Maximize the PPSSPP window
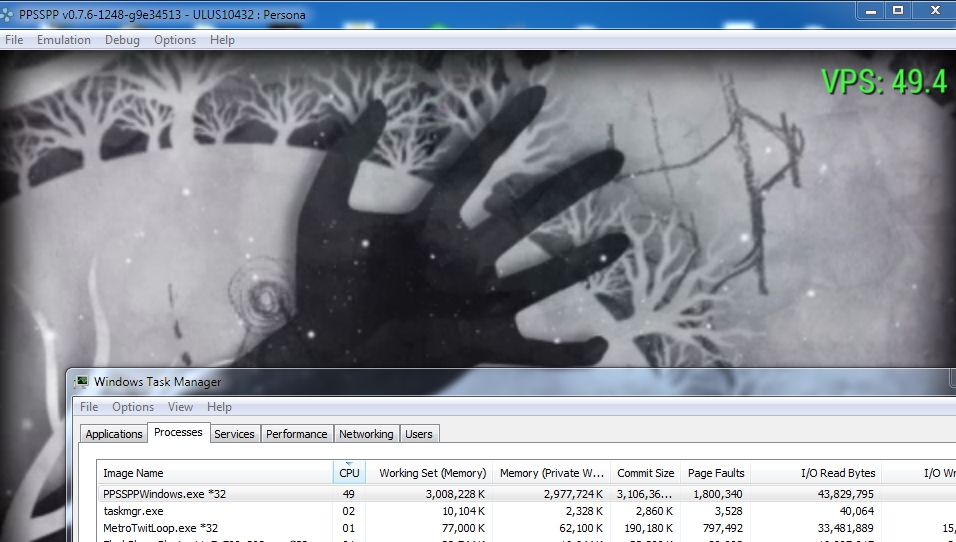956x542 pixels. [x=898, y=10]
